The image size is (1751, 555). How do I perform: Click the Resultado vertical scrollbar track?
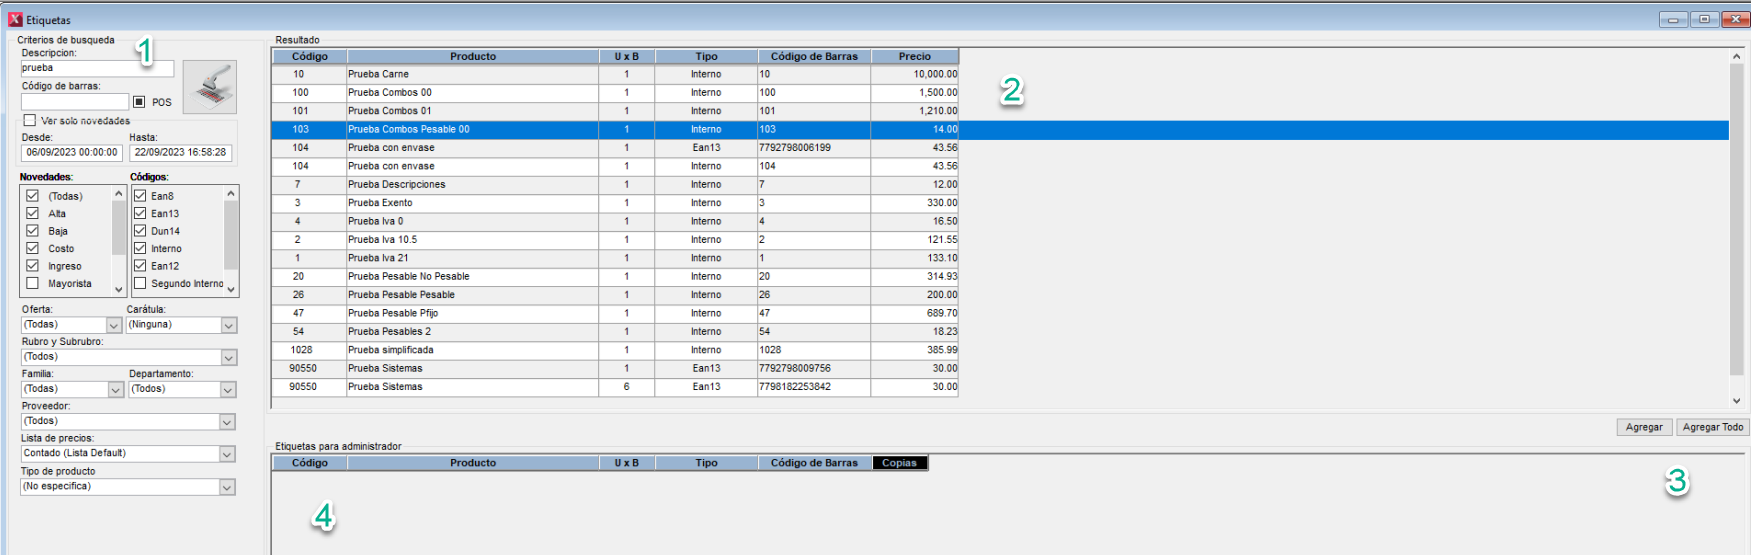point(1736,250)
